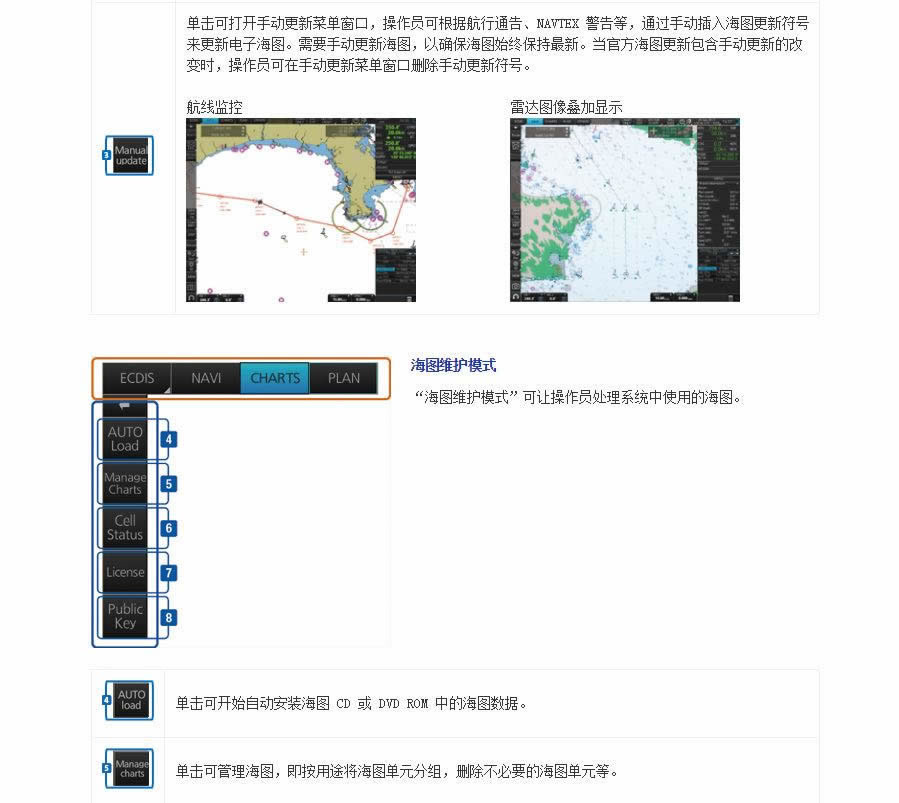Open the radar image overlay screenshot
This screenshot has width=899, height=803.
[x=624, y=210]
